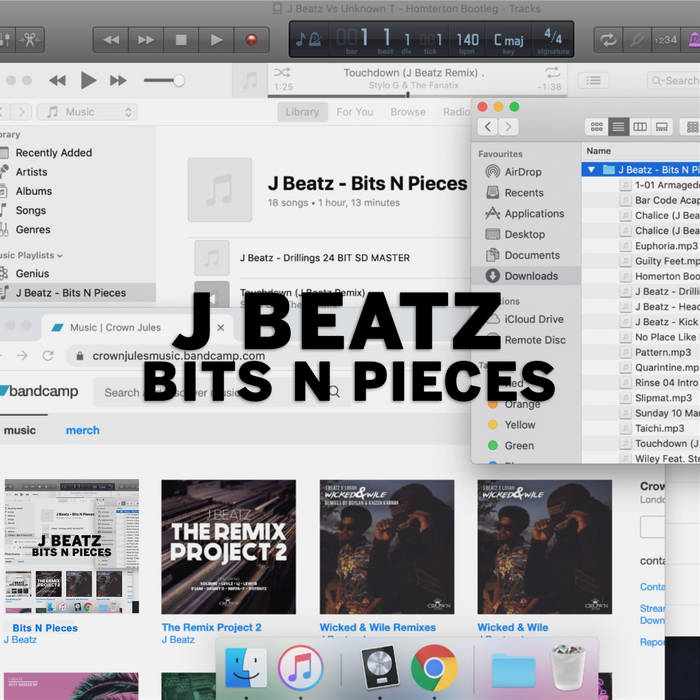Open Google Chrome from the Dock
Screen dimensions: 700x700
coord(433,667)
